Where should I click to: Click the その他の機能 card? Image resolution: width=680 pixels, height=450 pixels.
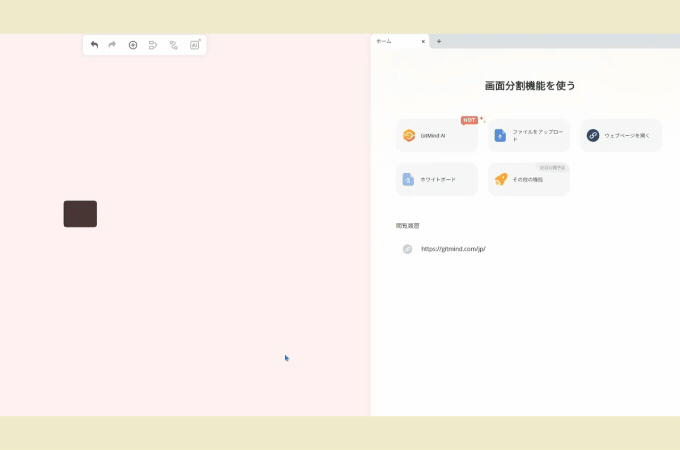[x=528, y=179]
